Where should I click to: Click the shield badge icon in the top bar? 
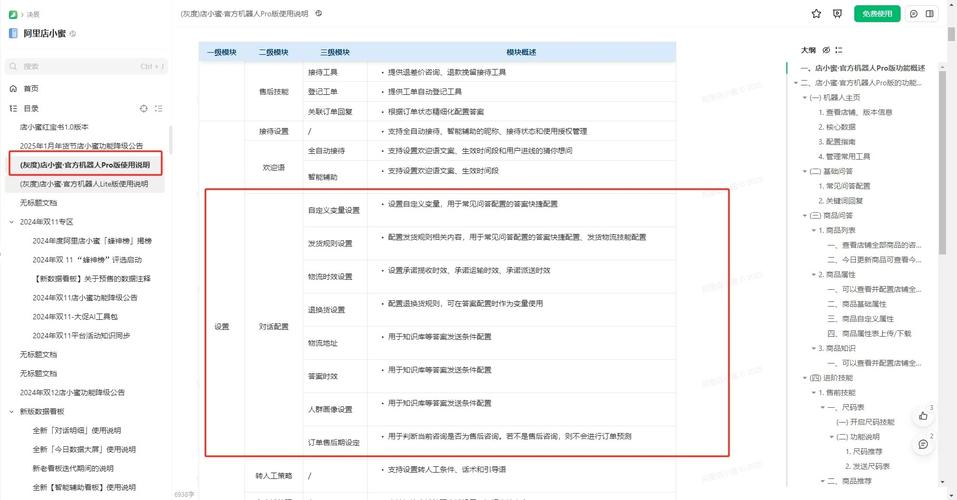pyautogui.click(x=837, y=13)
